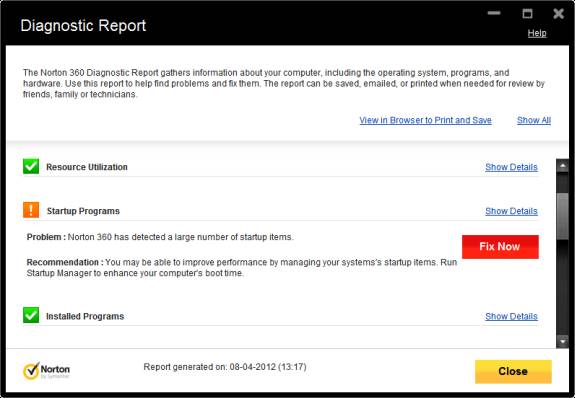Show details for Startup Programs
The width and height of the screenshot is (575, 398).
[x=511, y=211]
